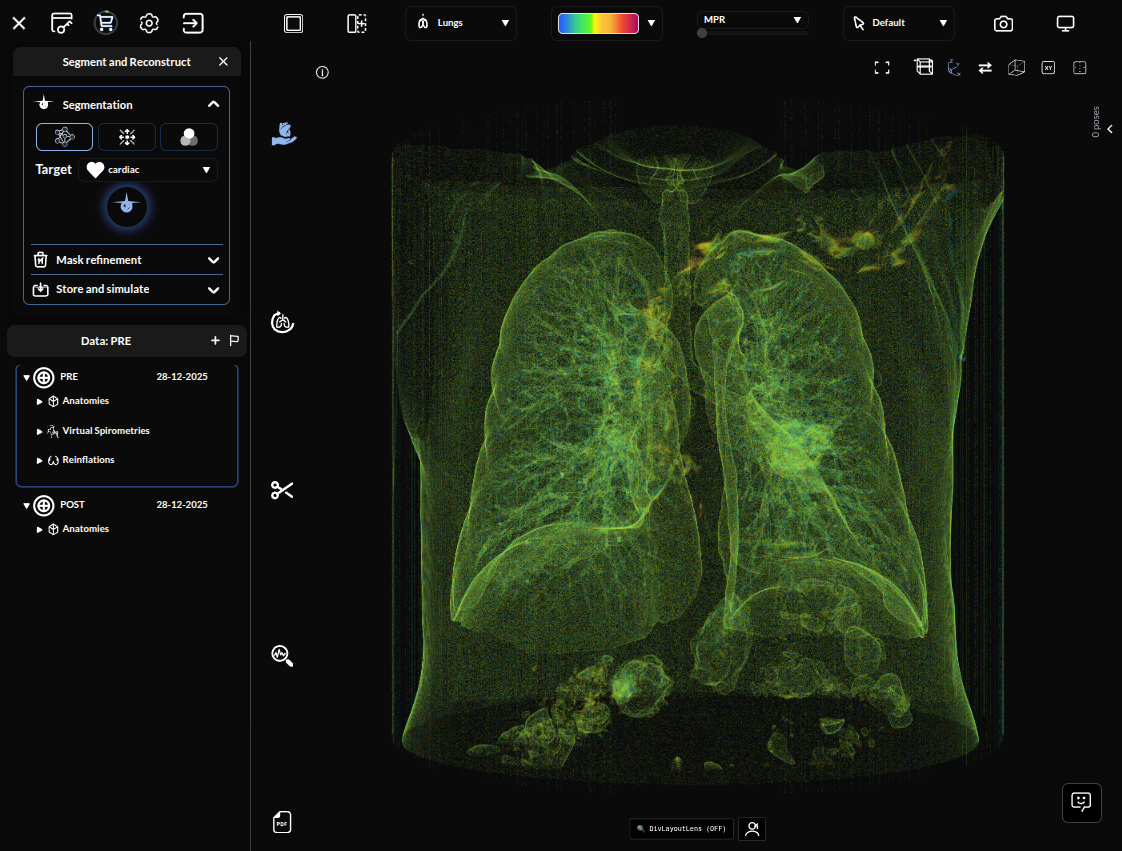Select the hand manipulation tool in sidebar
The height and width of the screenshot is (851, 1122).
coord(282,133)
